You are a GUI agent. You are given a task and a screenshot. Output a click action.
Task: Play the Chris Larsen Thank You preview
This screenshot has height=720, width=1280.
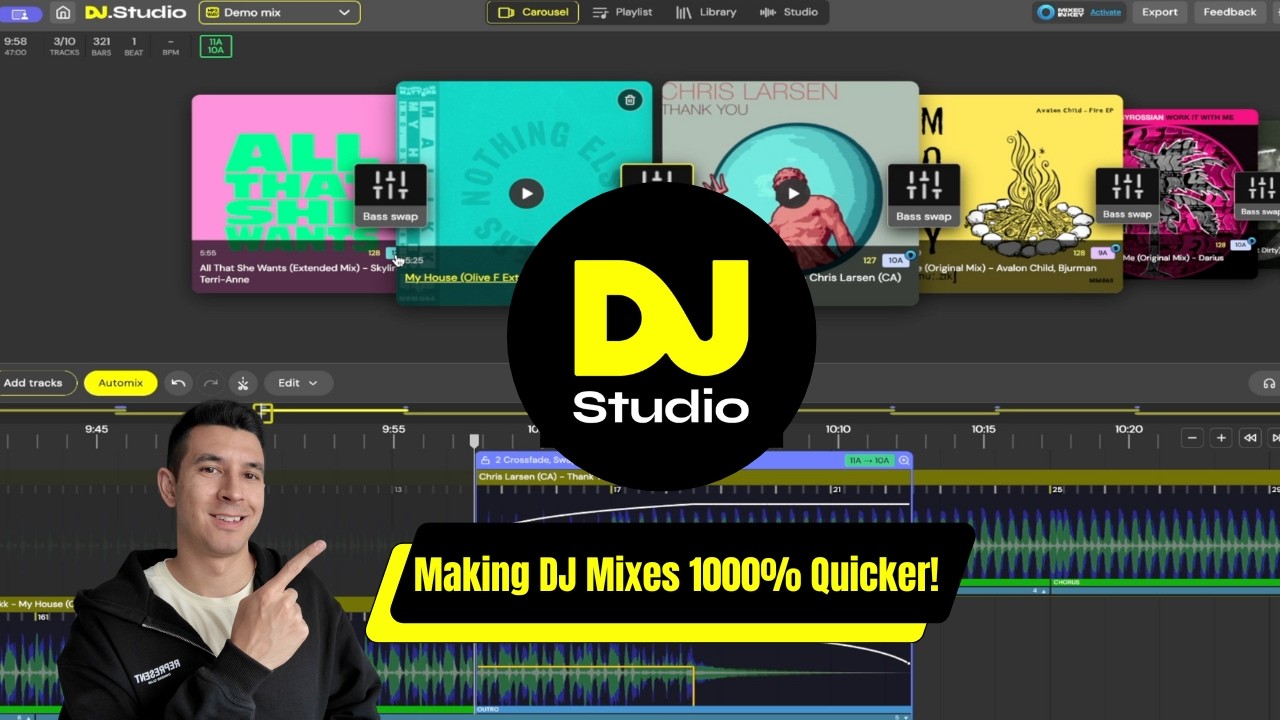[793, 193]
